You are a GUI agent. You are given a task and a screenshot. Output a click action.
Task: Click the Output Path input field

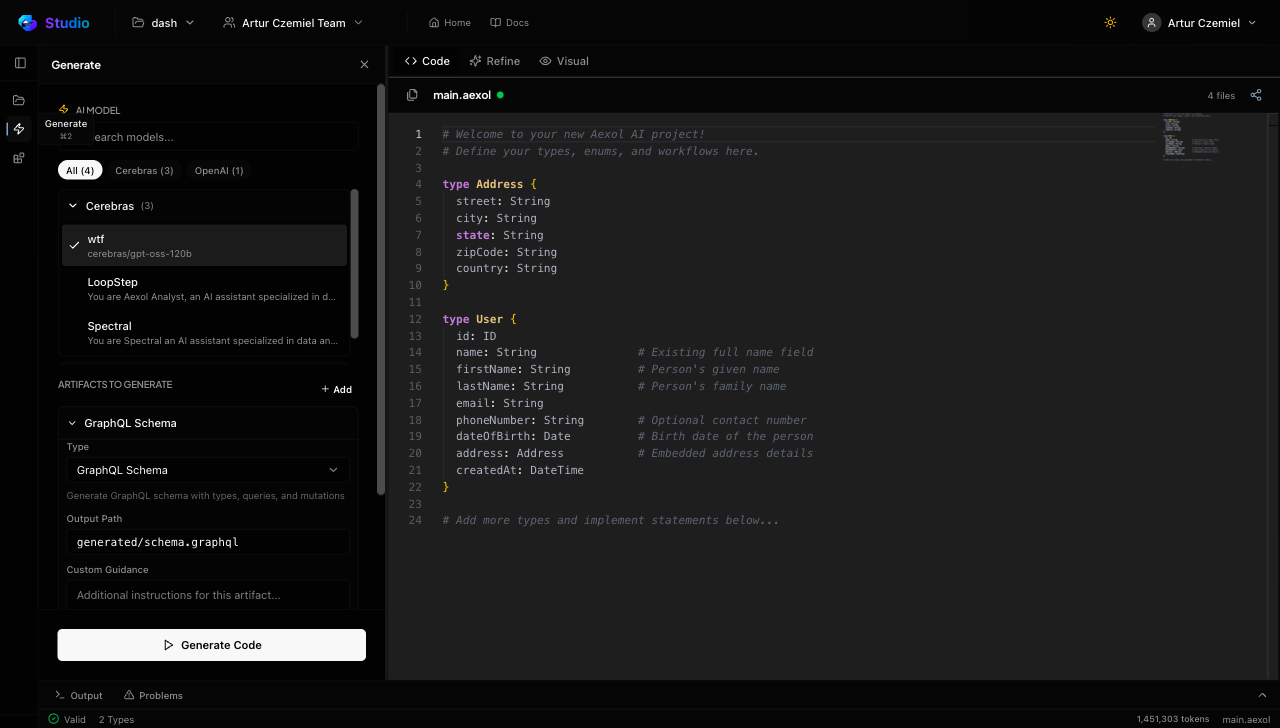(x=208, y=542)
